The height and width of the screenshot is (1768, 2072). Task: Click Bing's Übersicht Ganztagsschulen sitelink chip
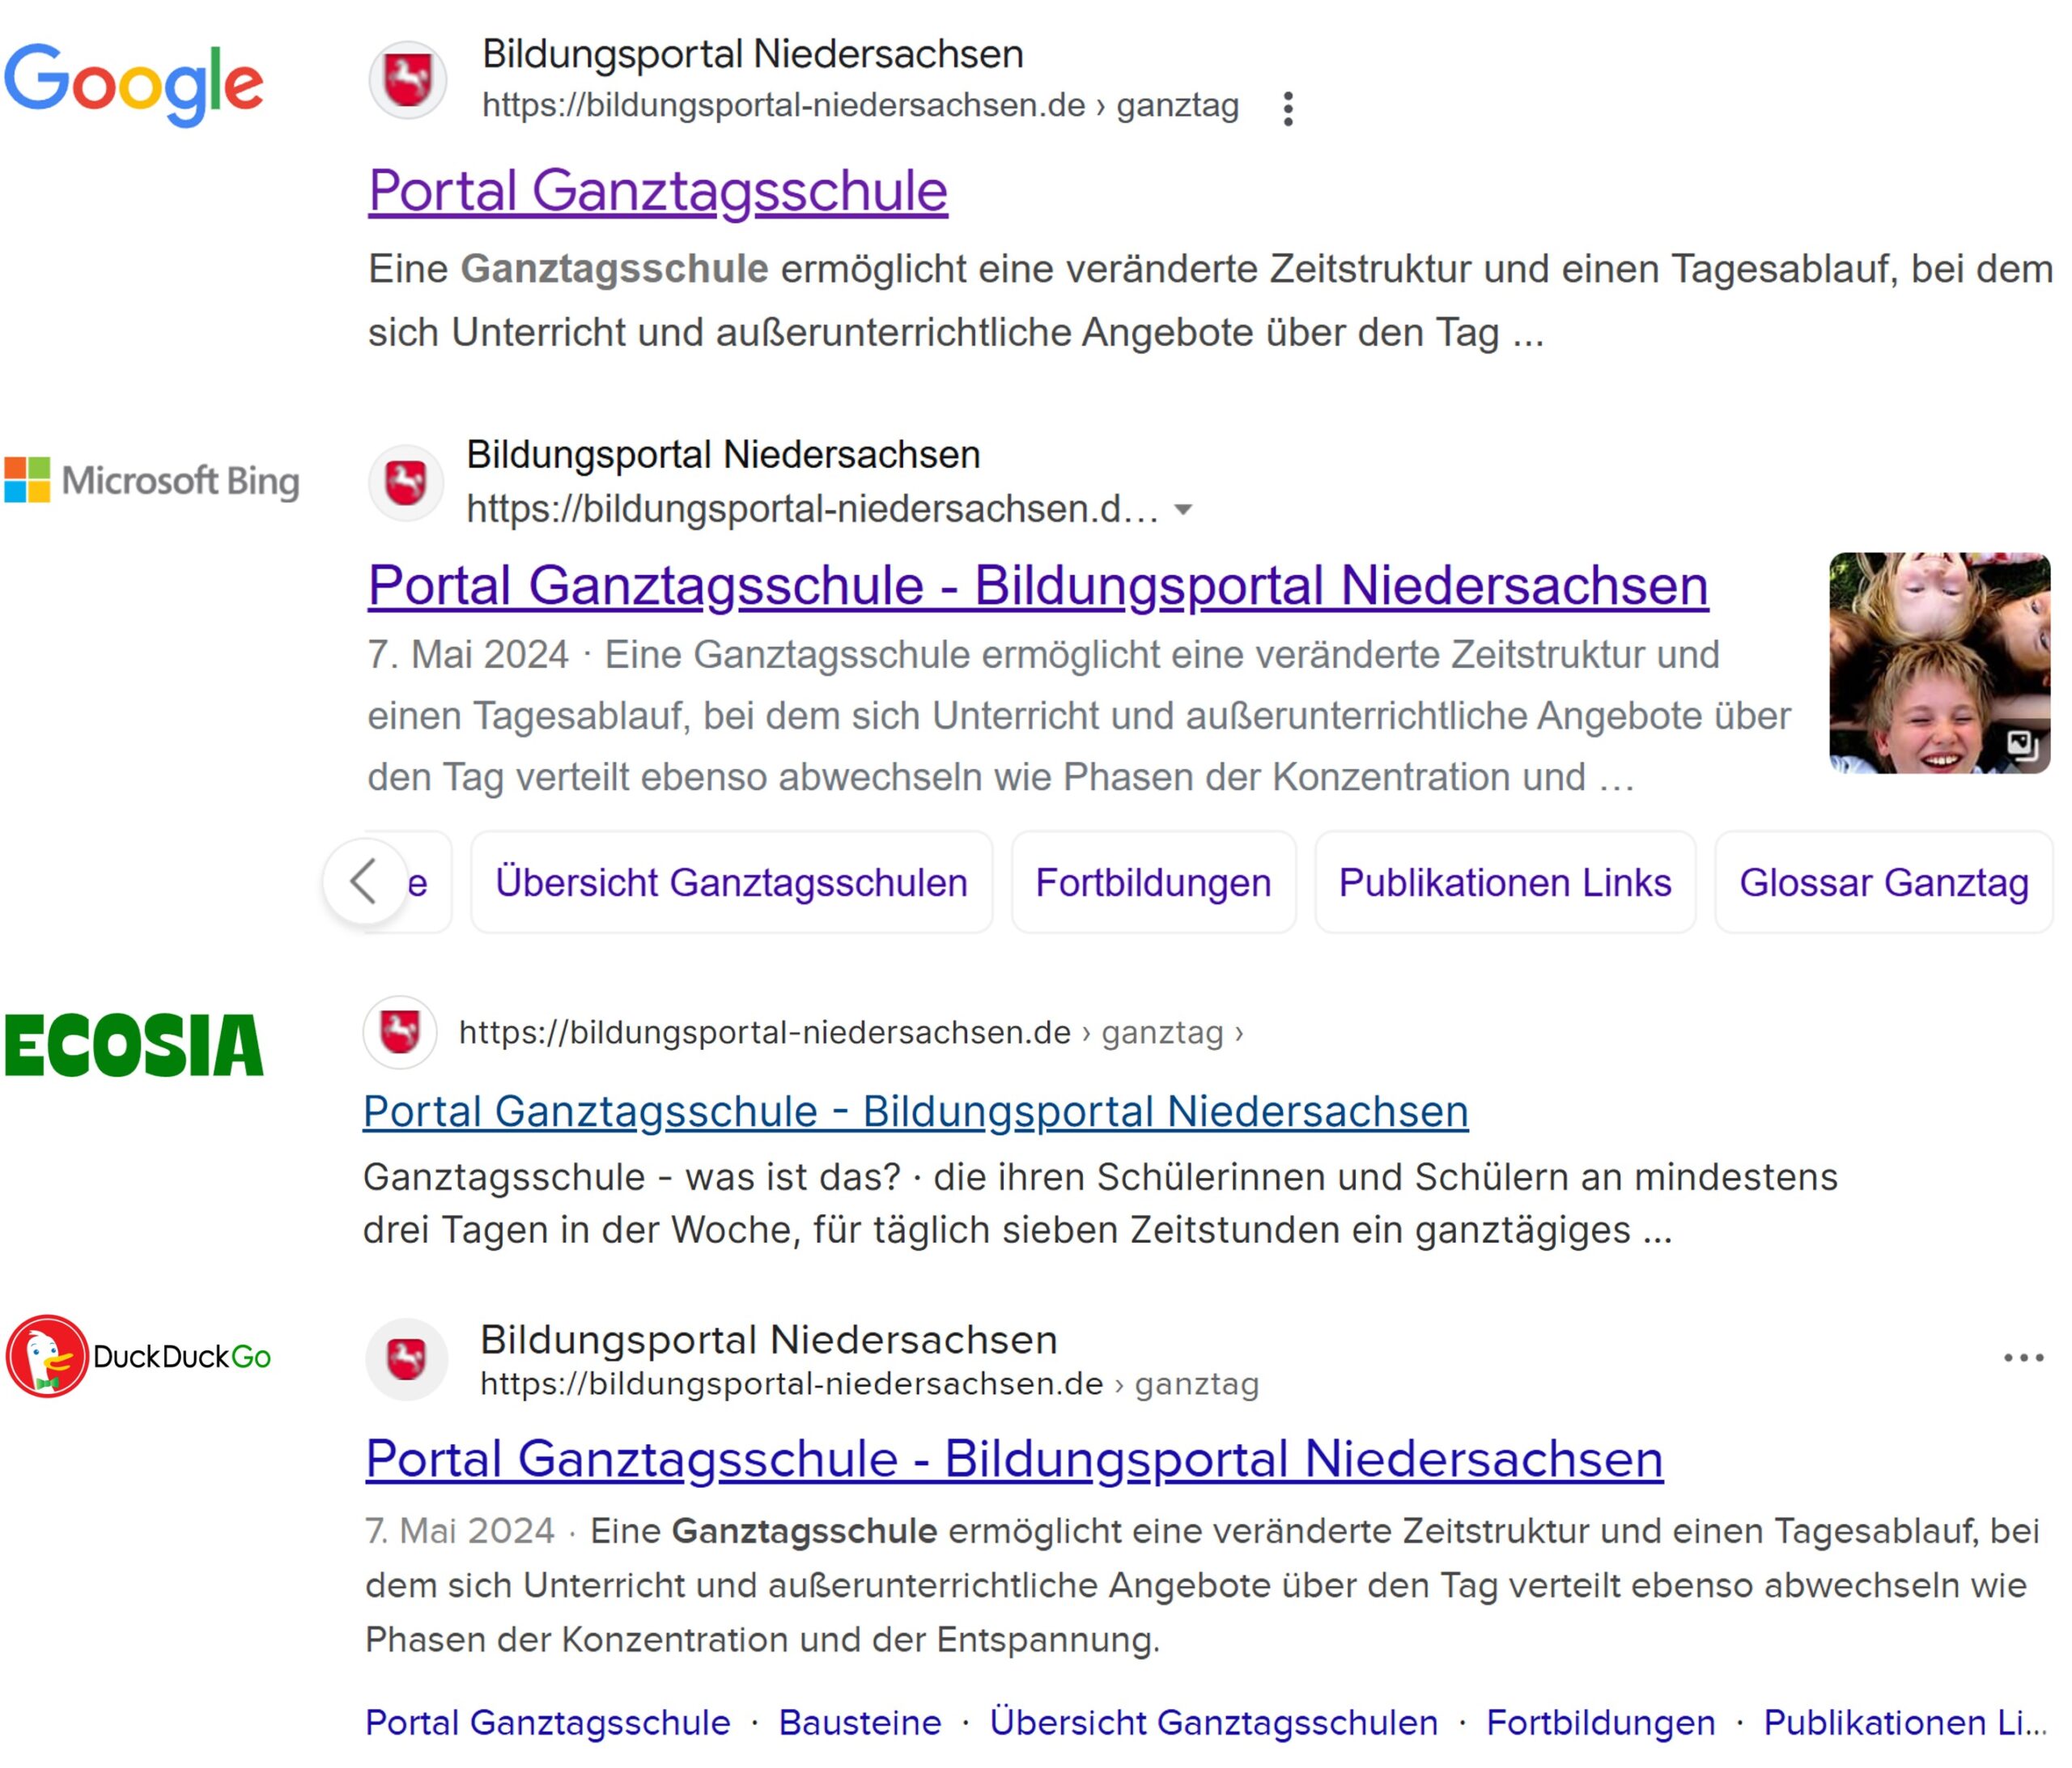[x=731, y=882]
